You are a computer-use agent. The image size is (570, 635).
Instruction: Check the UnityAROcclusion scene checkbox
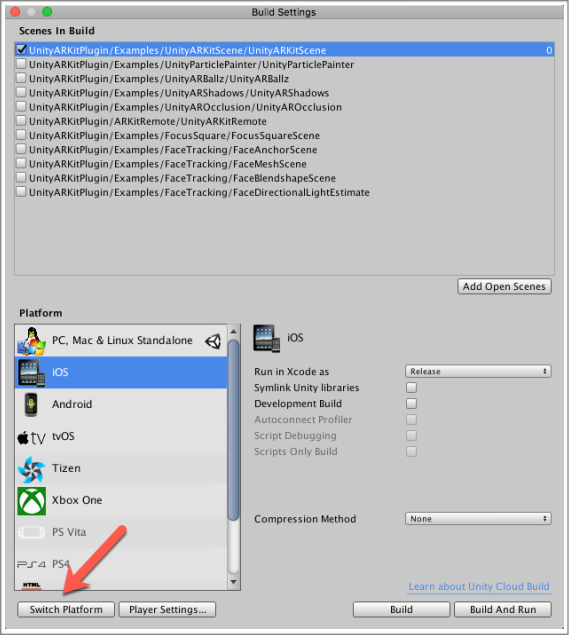pyautogui.click(x=21, y=107)
